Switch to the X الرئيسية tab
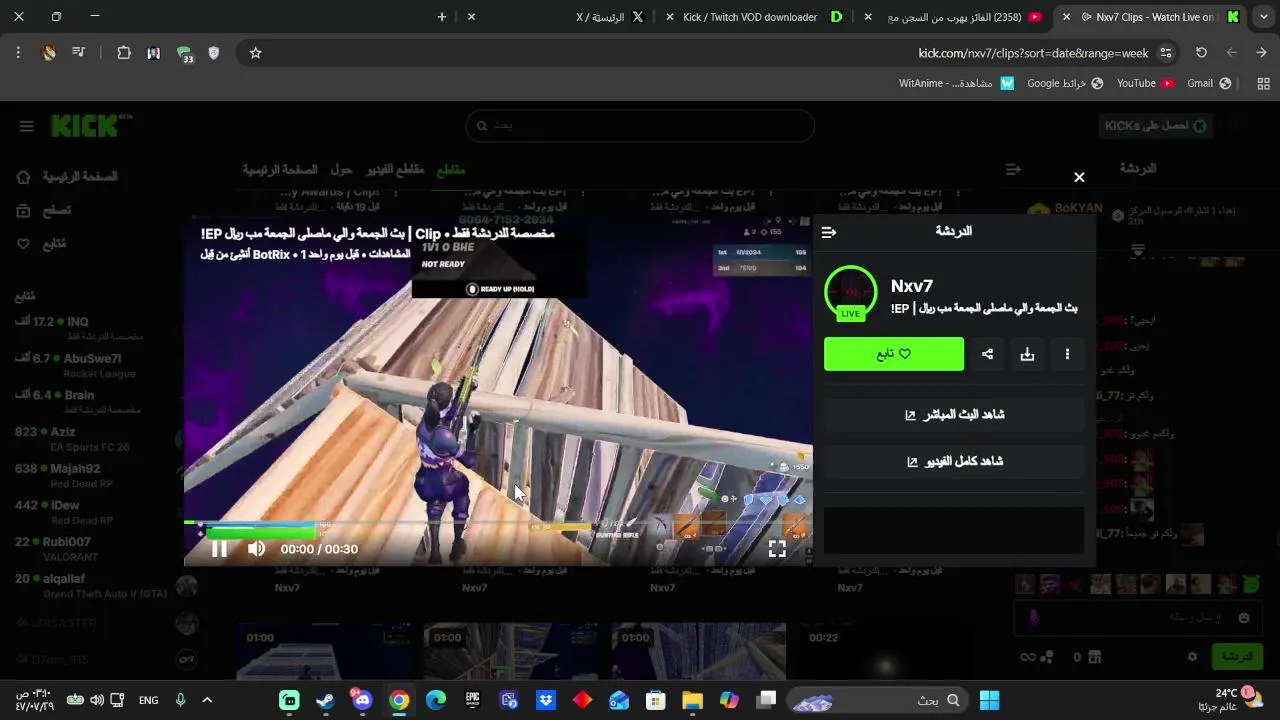This screenshot has height=720, width=1280. pos(610,17)
